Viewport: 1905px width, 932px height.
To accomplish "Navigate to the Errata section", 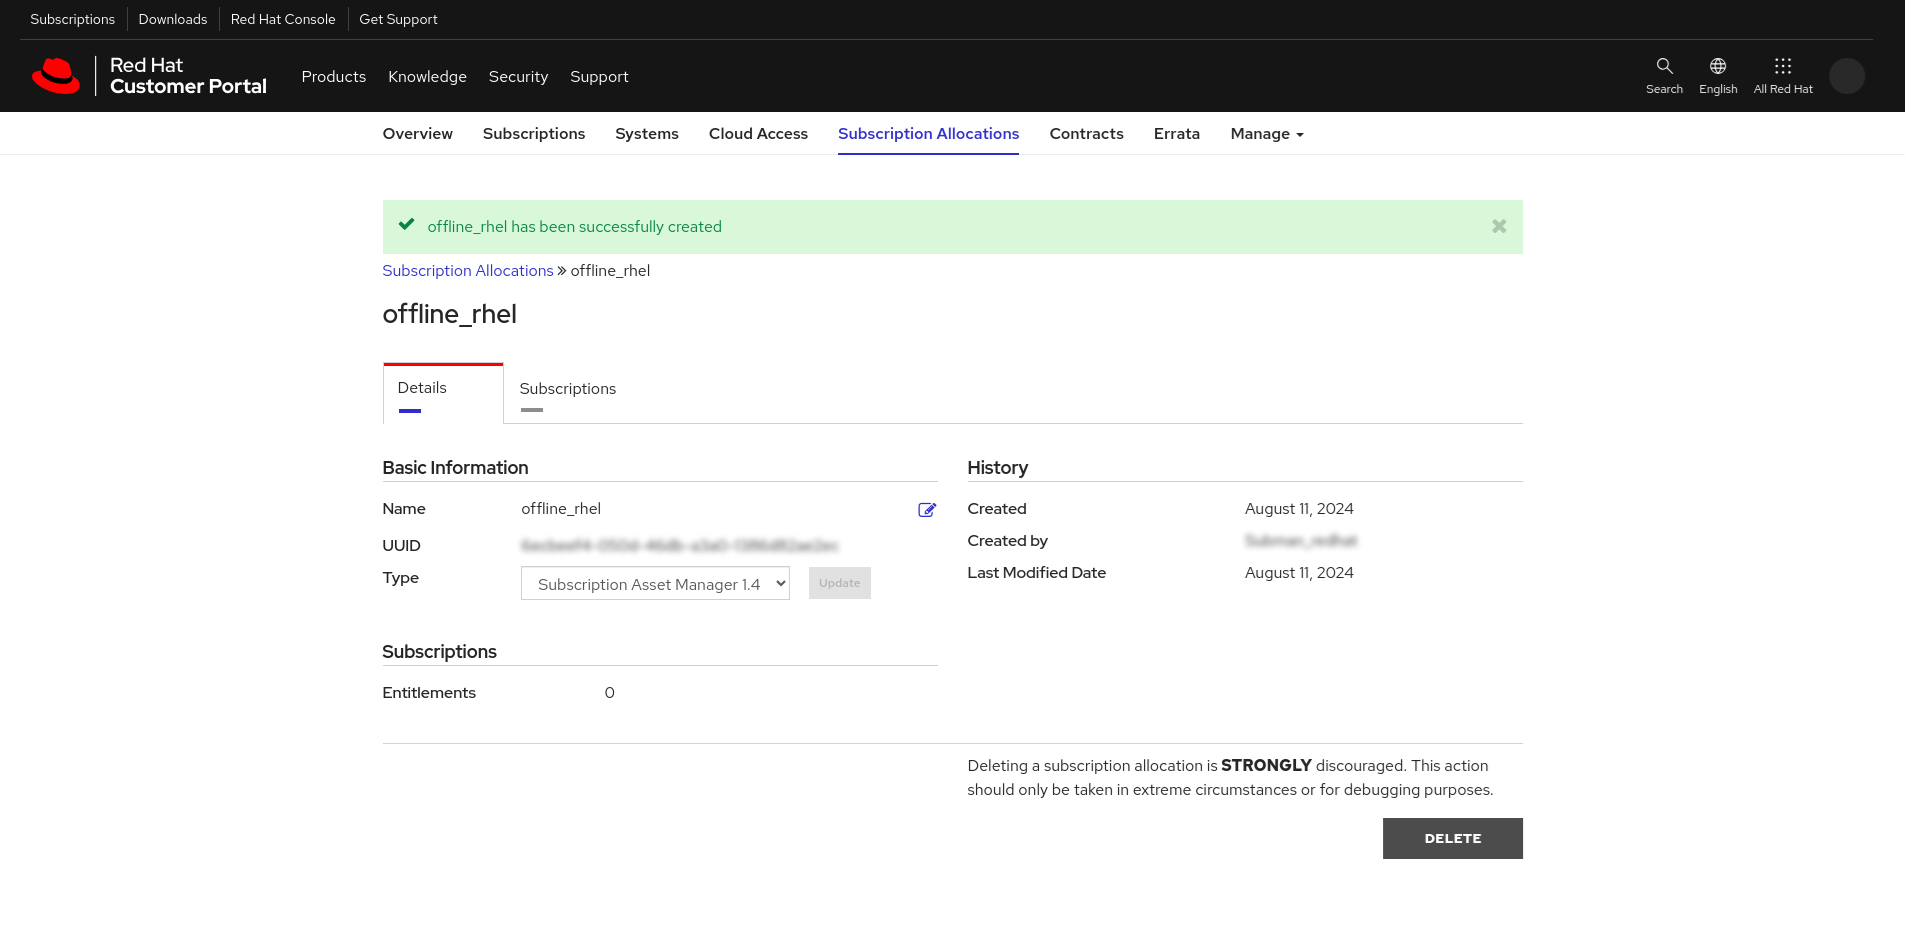I will [x=1176, y=134].
